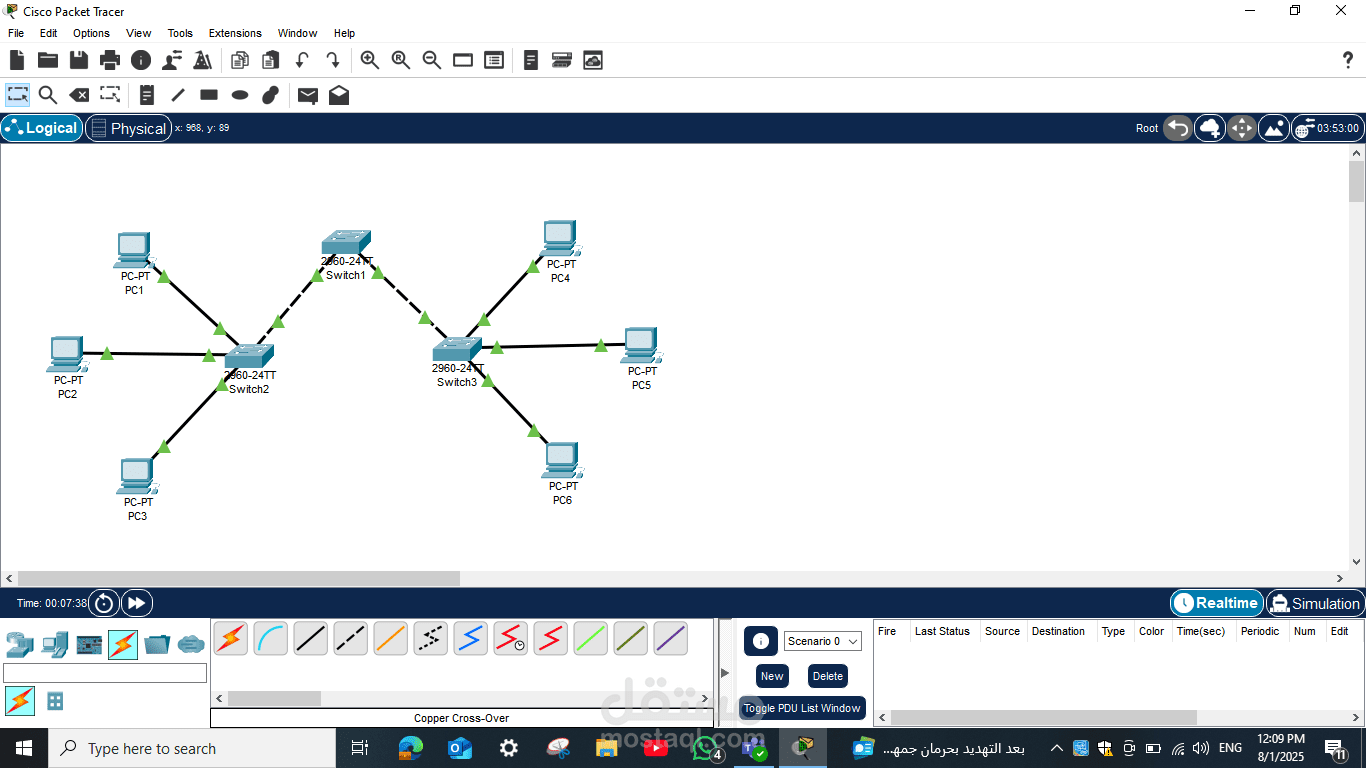Screen dimensions: 1366x768
Task: Pick the Copper Cross-Over connection type
Action: coord(350,637)
